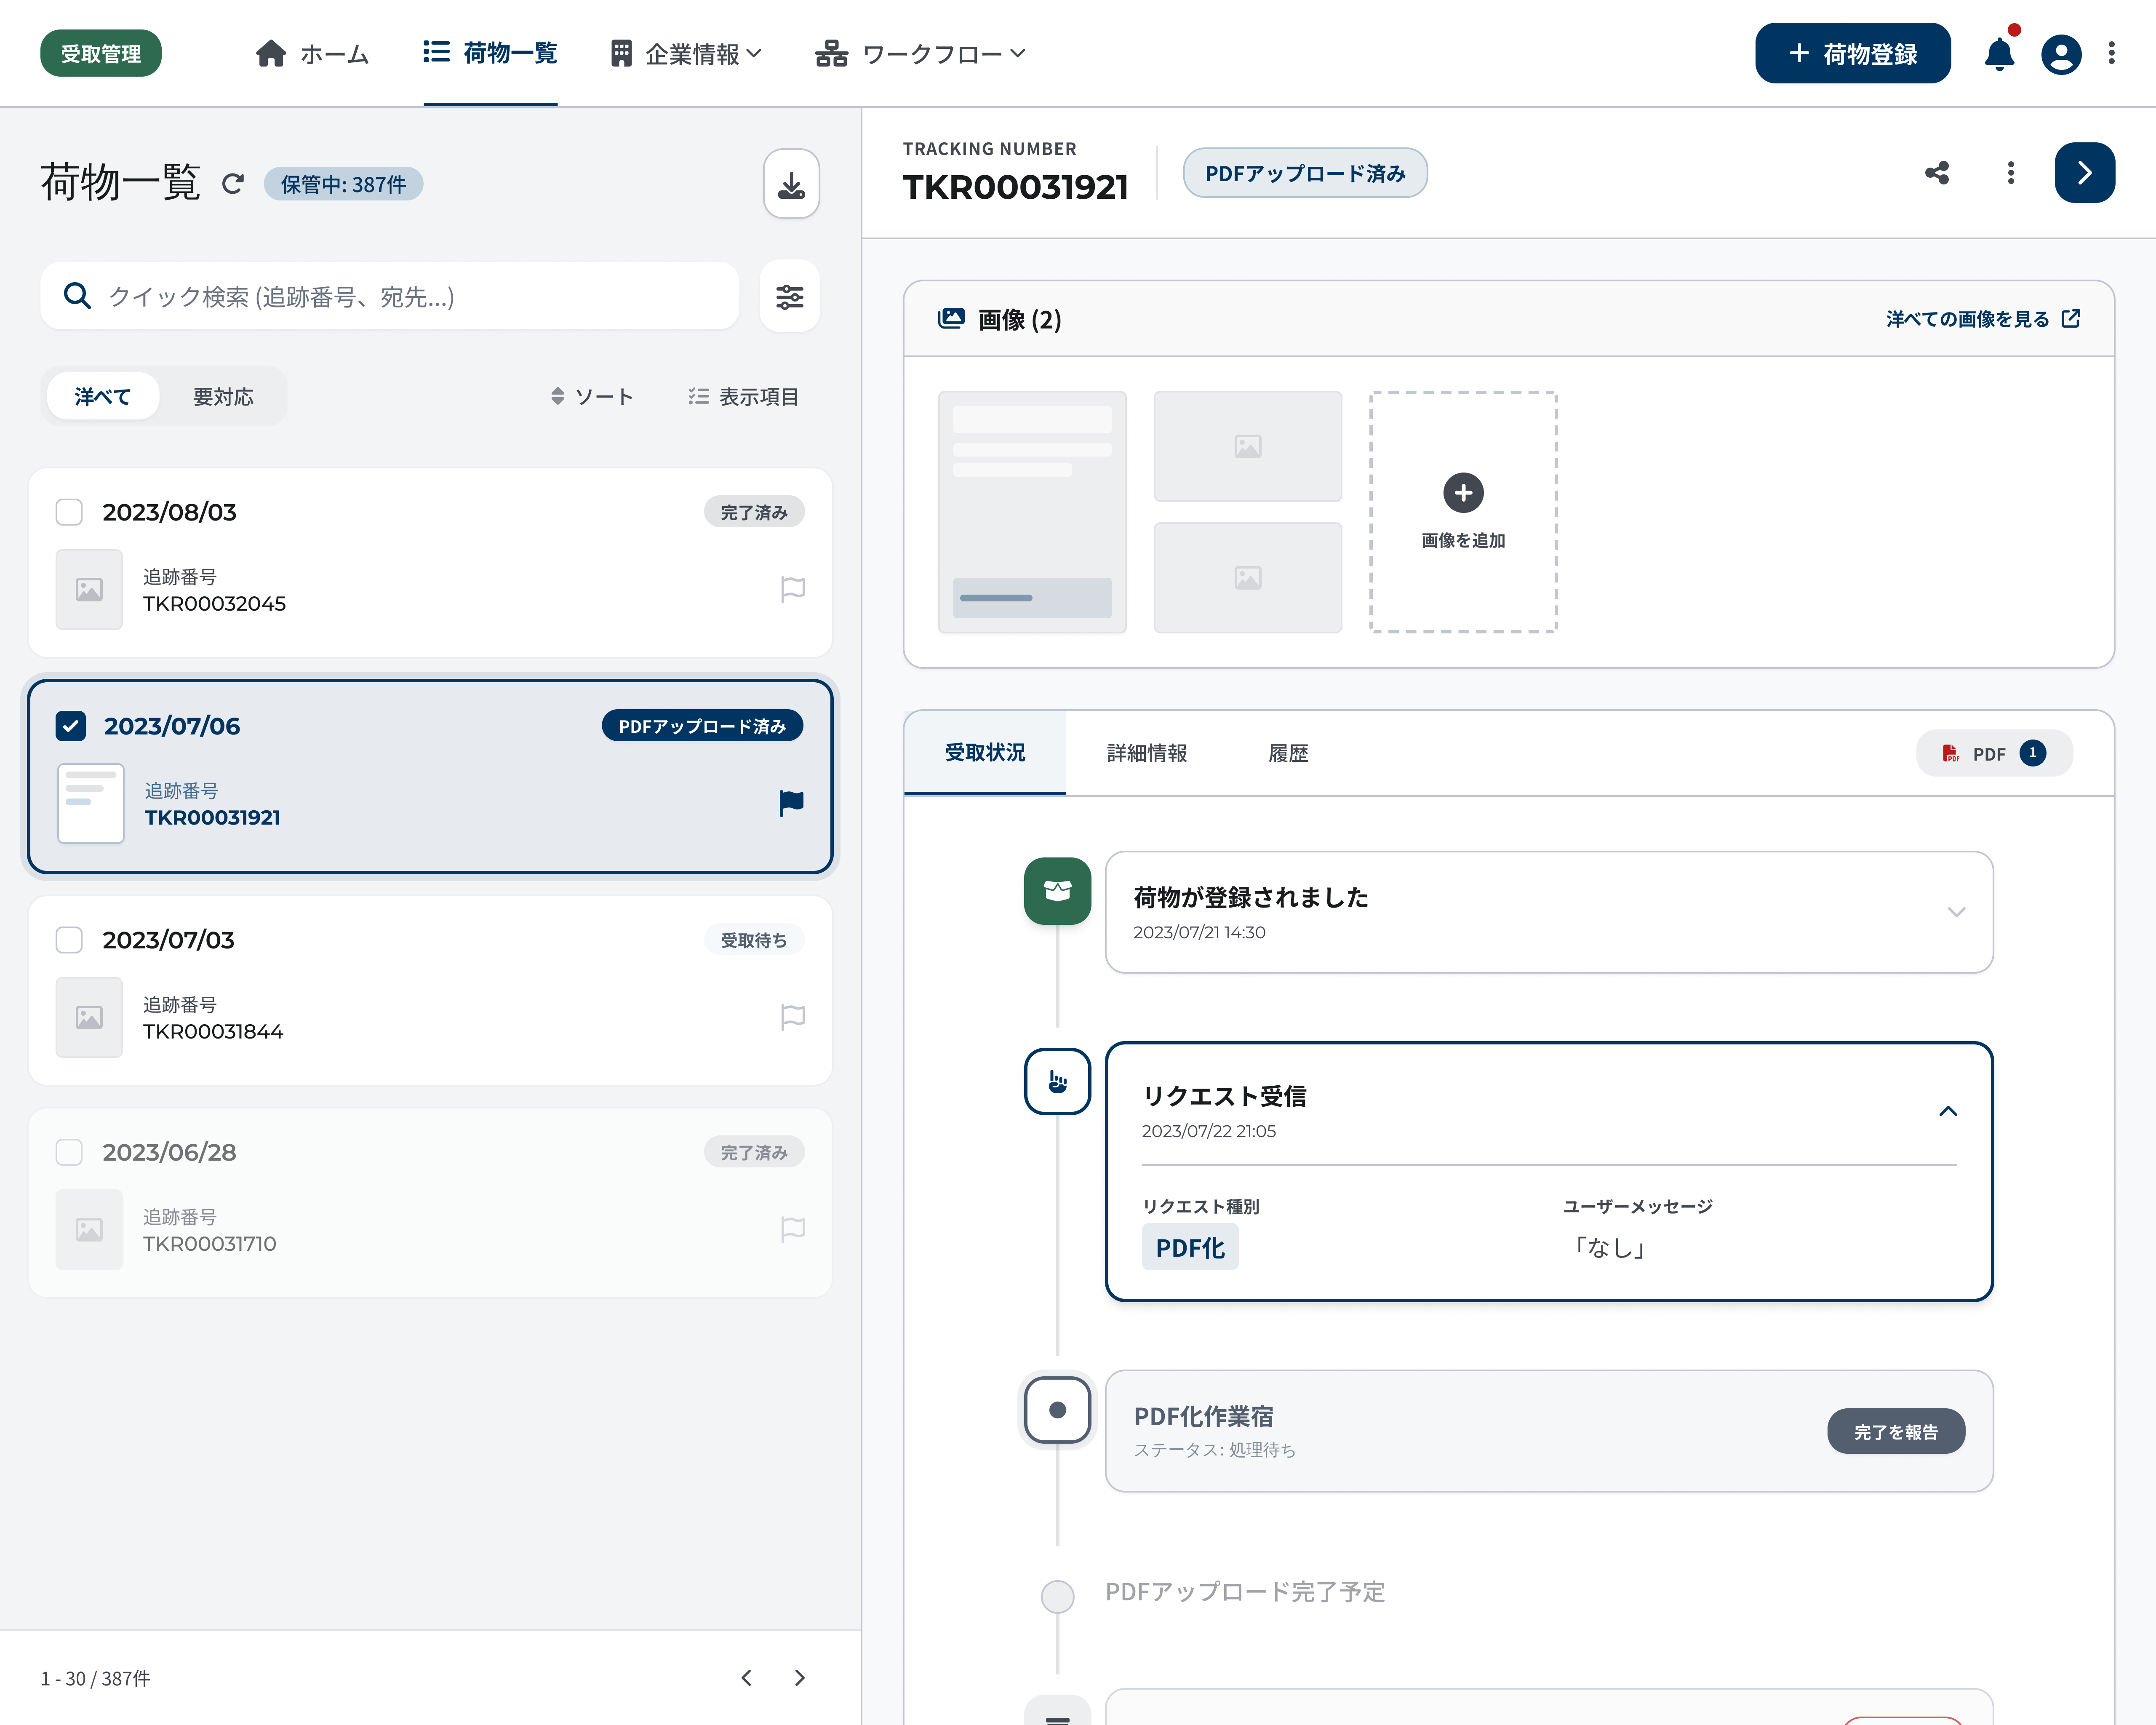This screenshot has width=2156, height=1725.
Task: Click the 荷物登録 button
Action: point(1852,54)
